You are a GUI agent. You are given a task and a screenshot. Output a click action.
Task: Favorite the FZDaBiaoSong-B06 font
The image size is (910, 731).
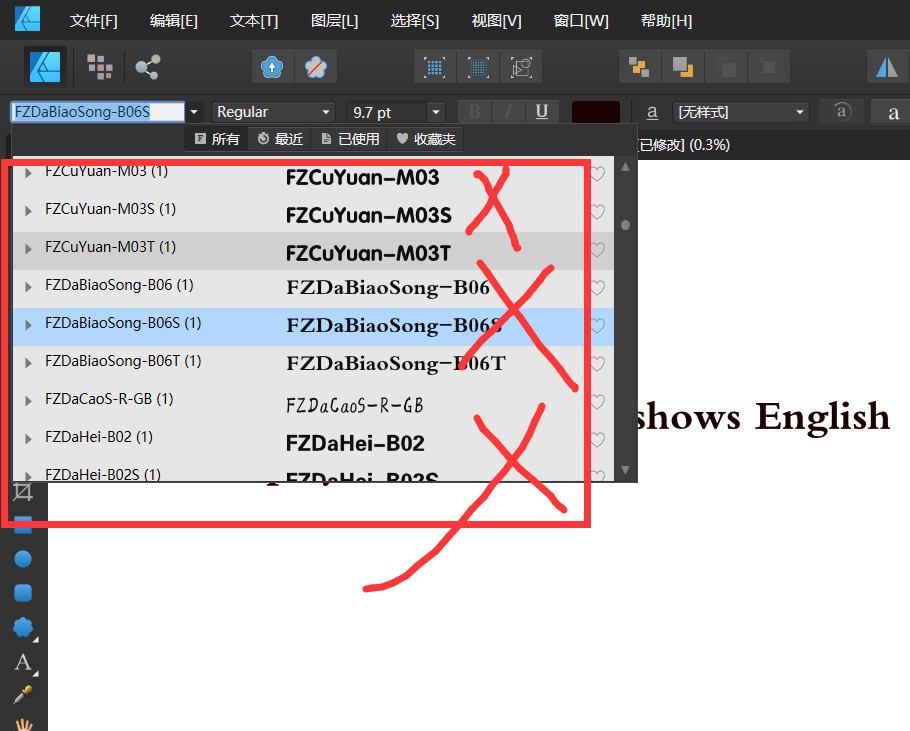pyautogui.click(x=597, y=288)
